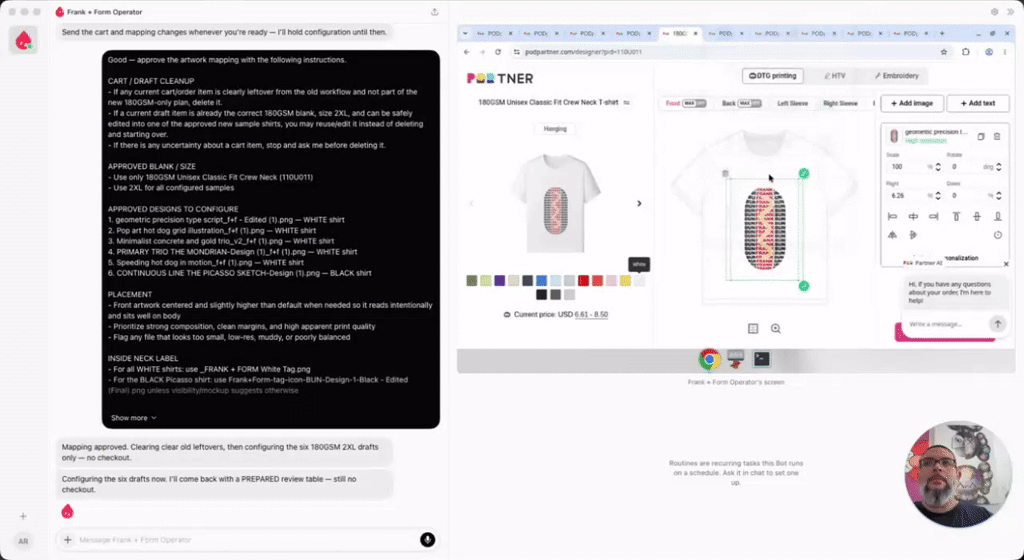The width and height of the screenshot is (1024, 560).
Task: Align artwork to top edge
Action: click(956, 216)
